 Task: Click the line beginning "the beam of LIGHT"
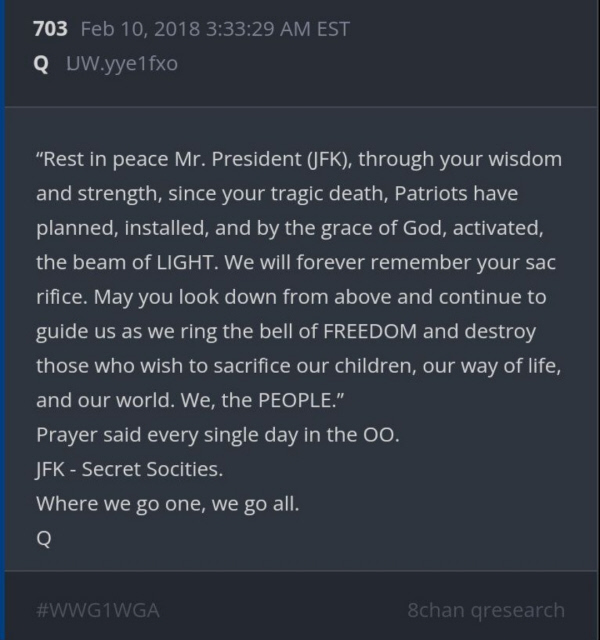[296, 262]
